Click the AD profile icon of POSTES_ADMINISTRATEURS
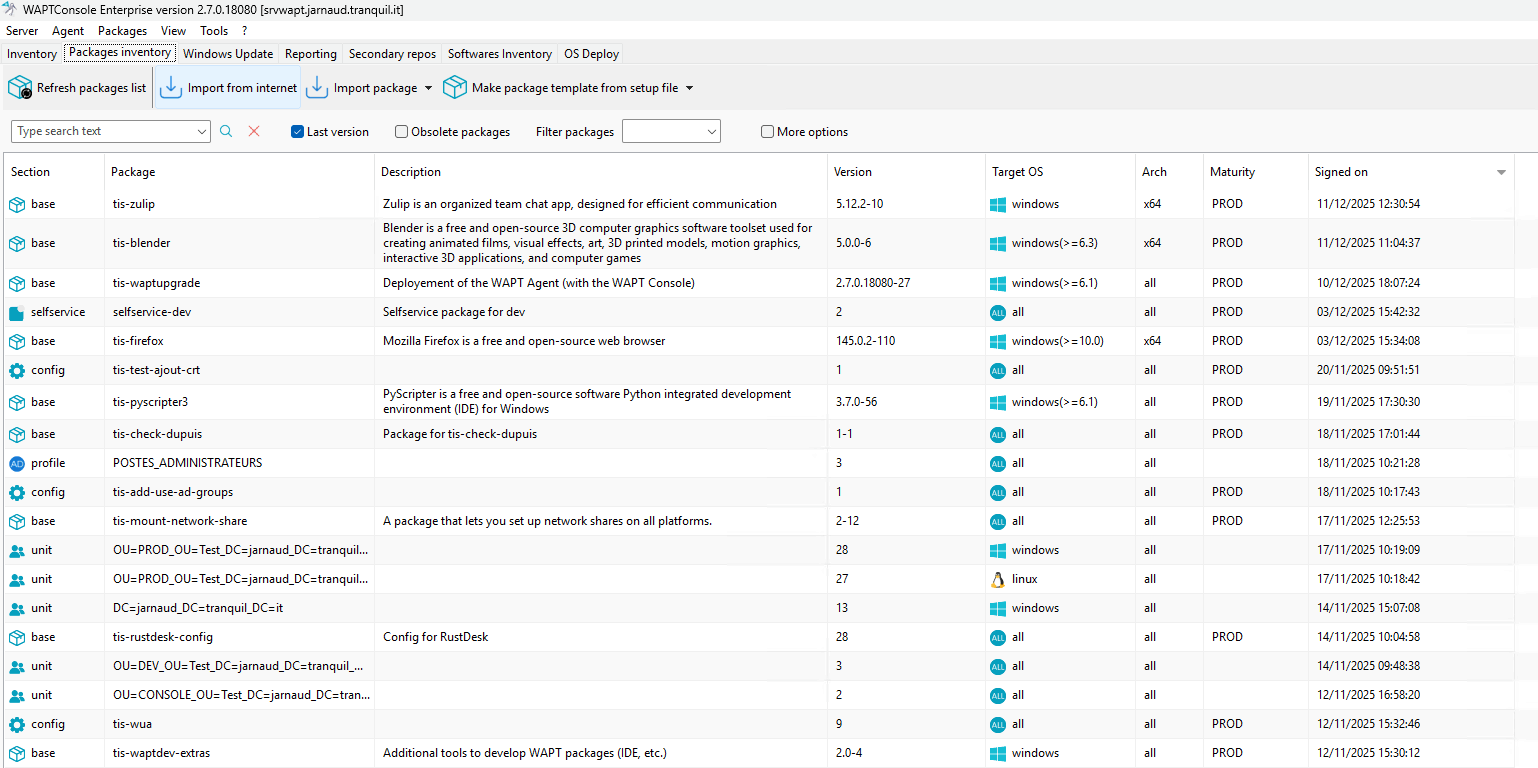The height and width of the screenshot is (768, 1538). 17,463
